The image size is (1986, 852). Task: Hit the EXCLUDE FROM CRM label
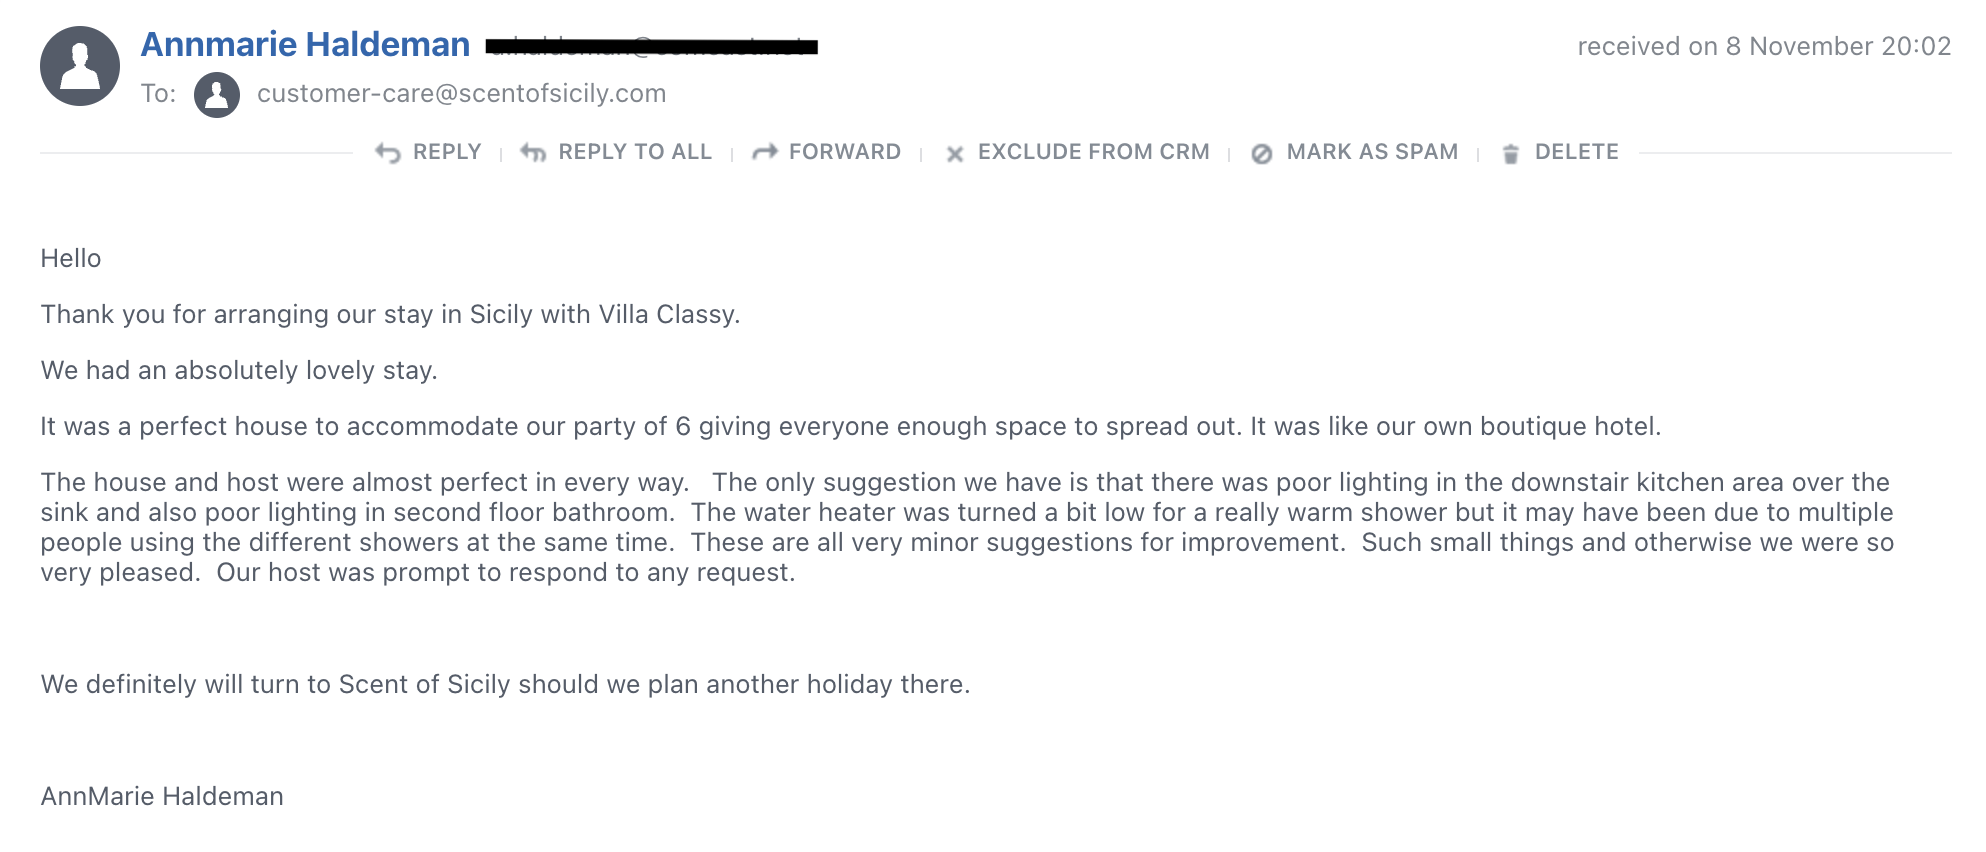[1094, 152]
